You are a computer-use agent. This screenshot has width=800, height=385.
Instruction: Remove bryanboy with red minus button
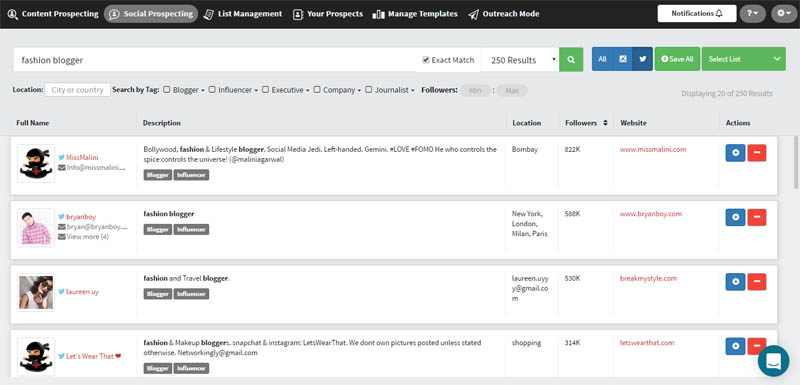[757, 217]
